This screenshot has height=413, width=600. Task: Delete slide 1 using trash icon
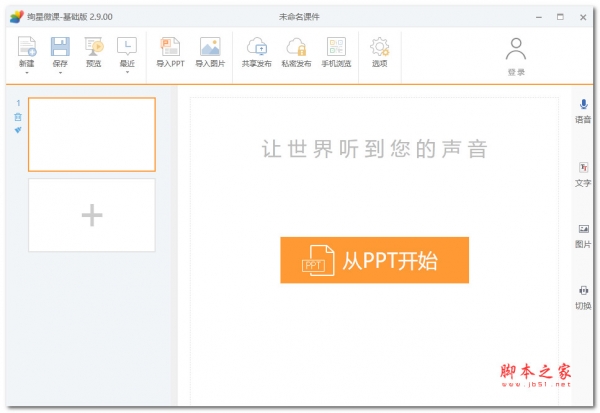coord(17,117)
